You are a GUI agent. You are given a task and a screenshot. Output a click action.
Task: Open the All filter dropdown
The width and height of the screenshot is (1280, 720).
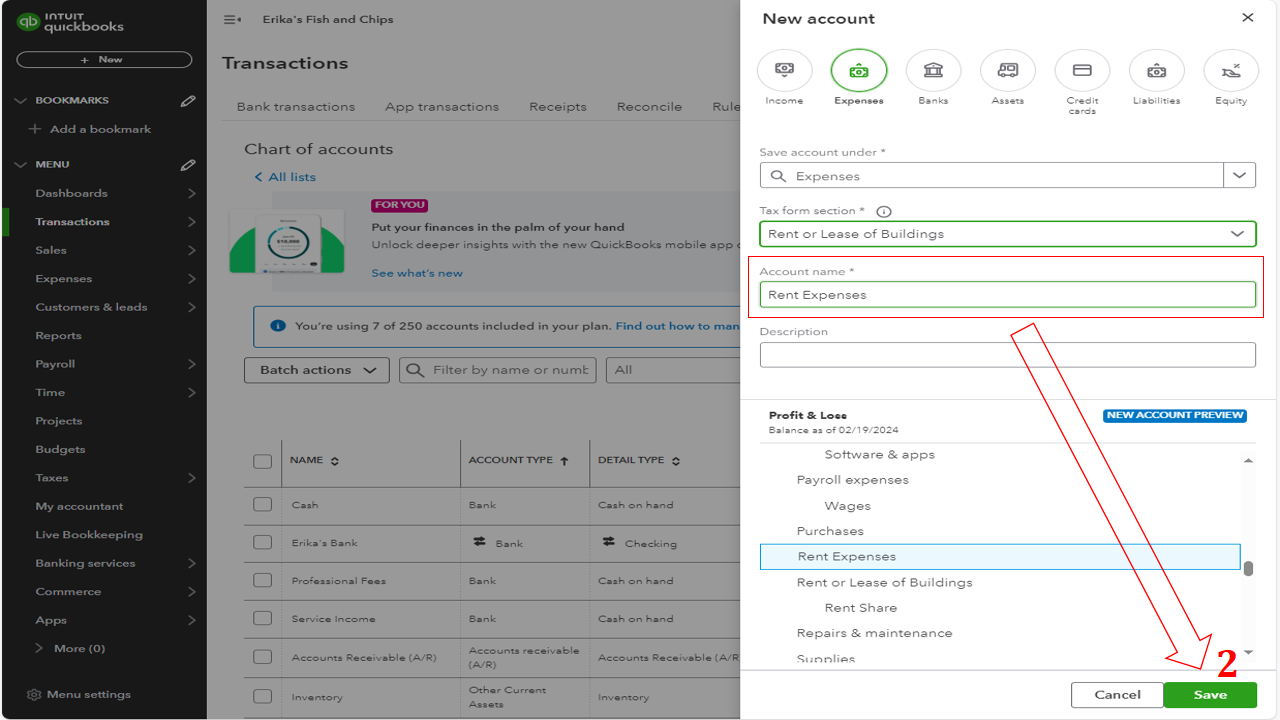point(673,370)
